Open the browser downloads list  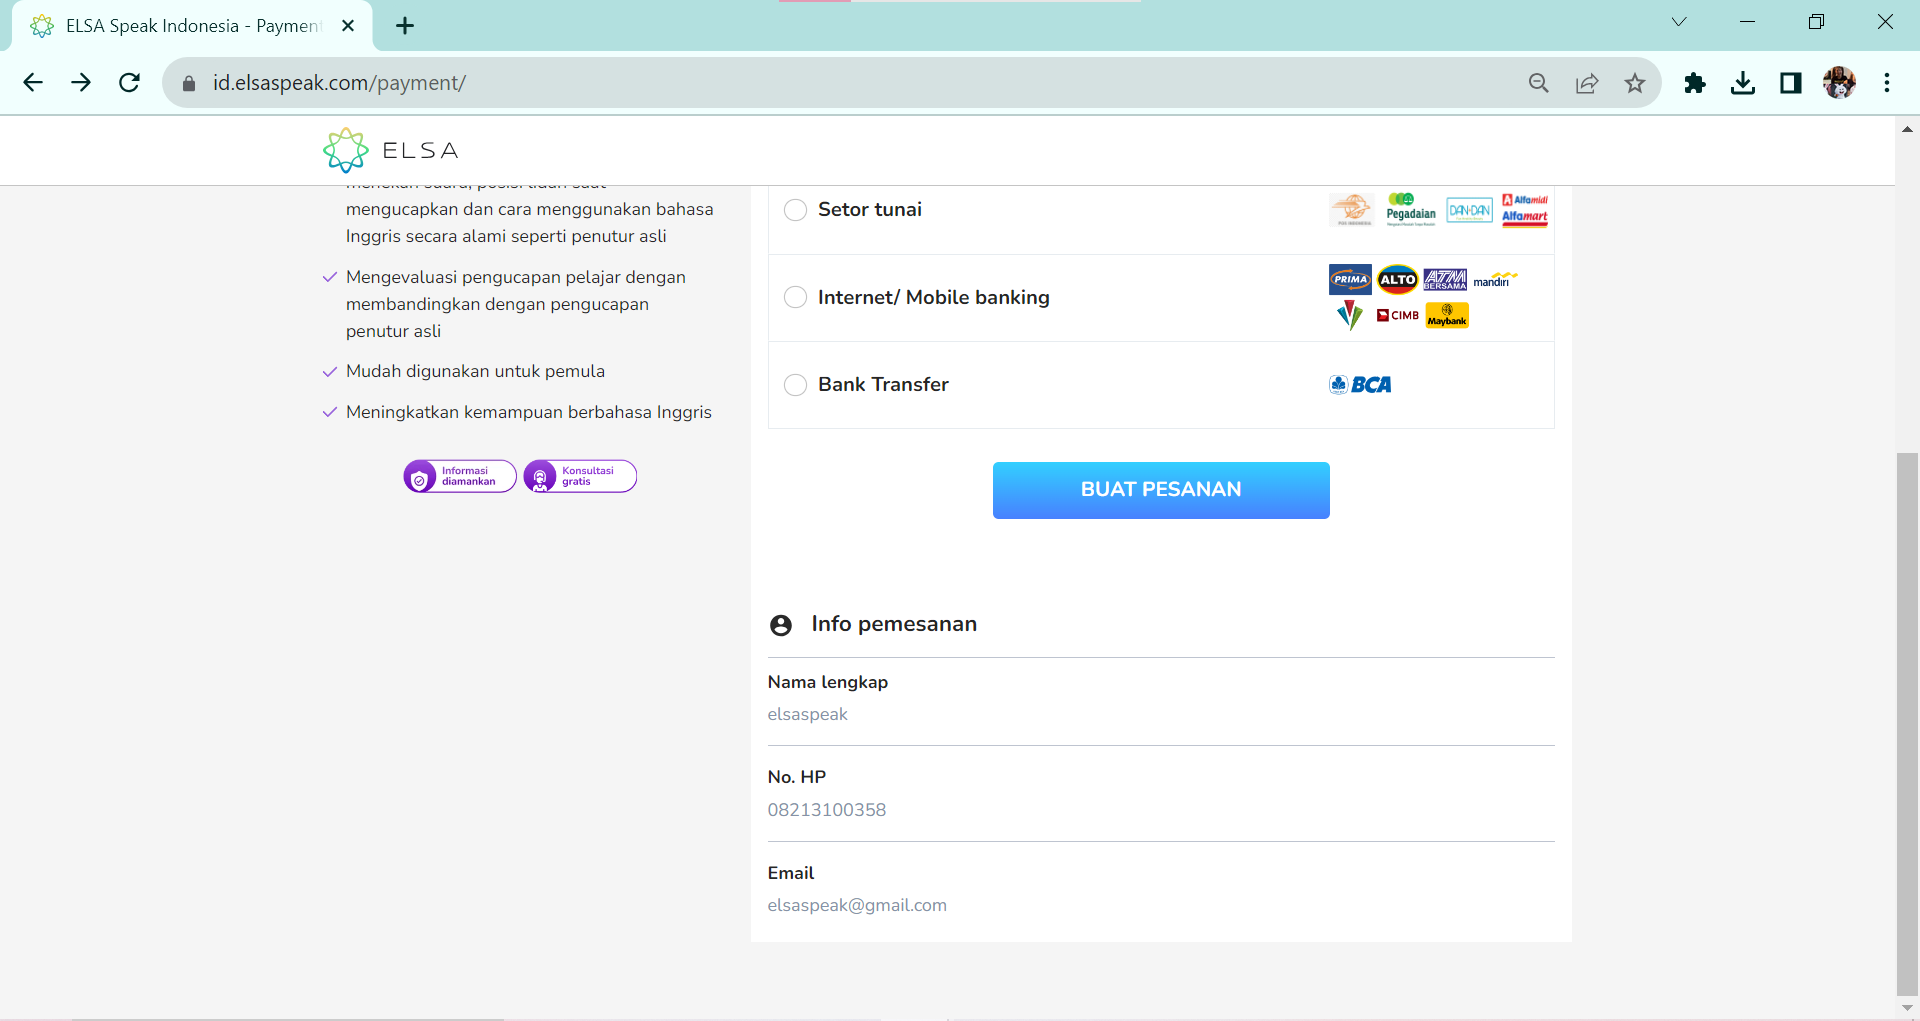click(1743, 83)
